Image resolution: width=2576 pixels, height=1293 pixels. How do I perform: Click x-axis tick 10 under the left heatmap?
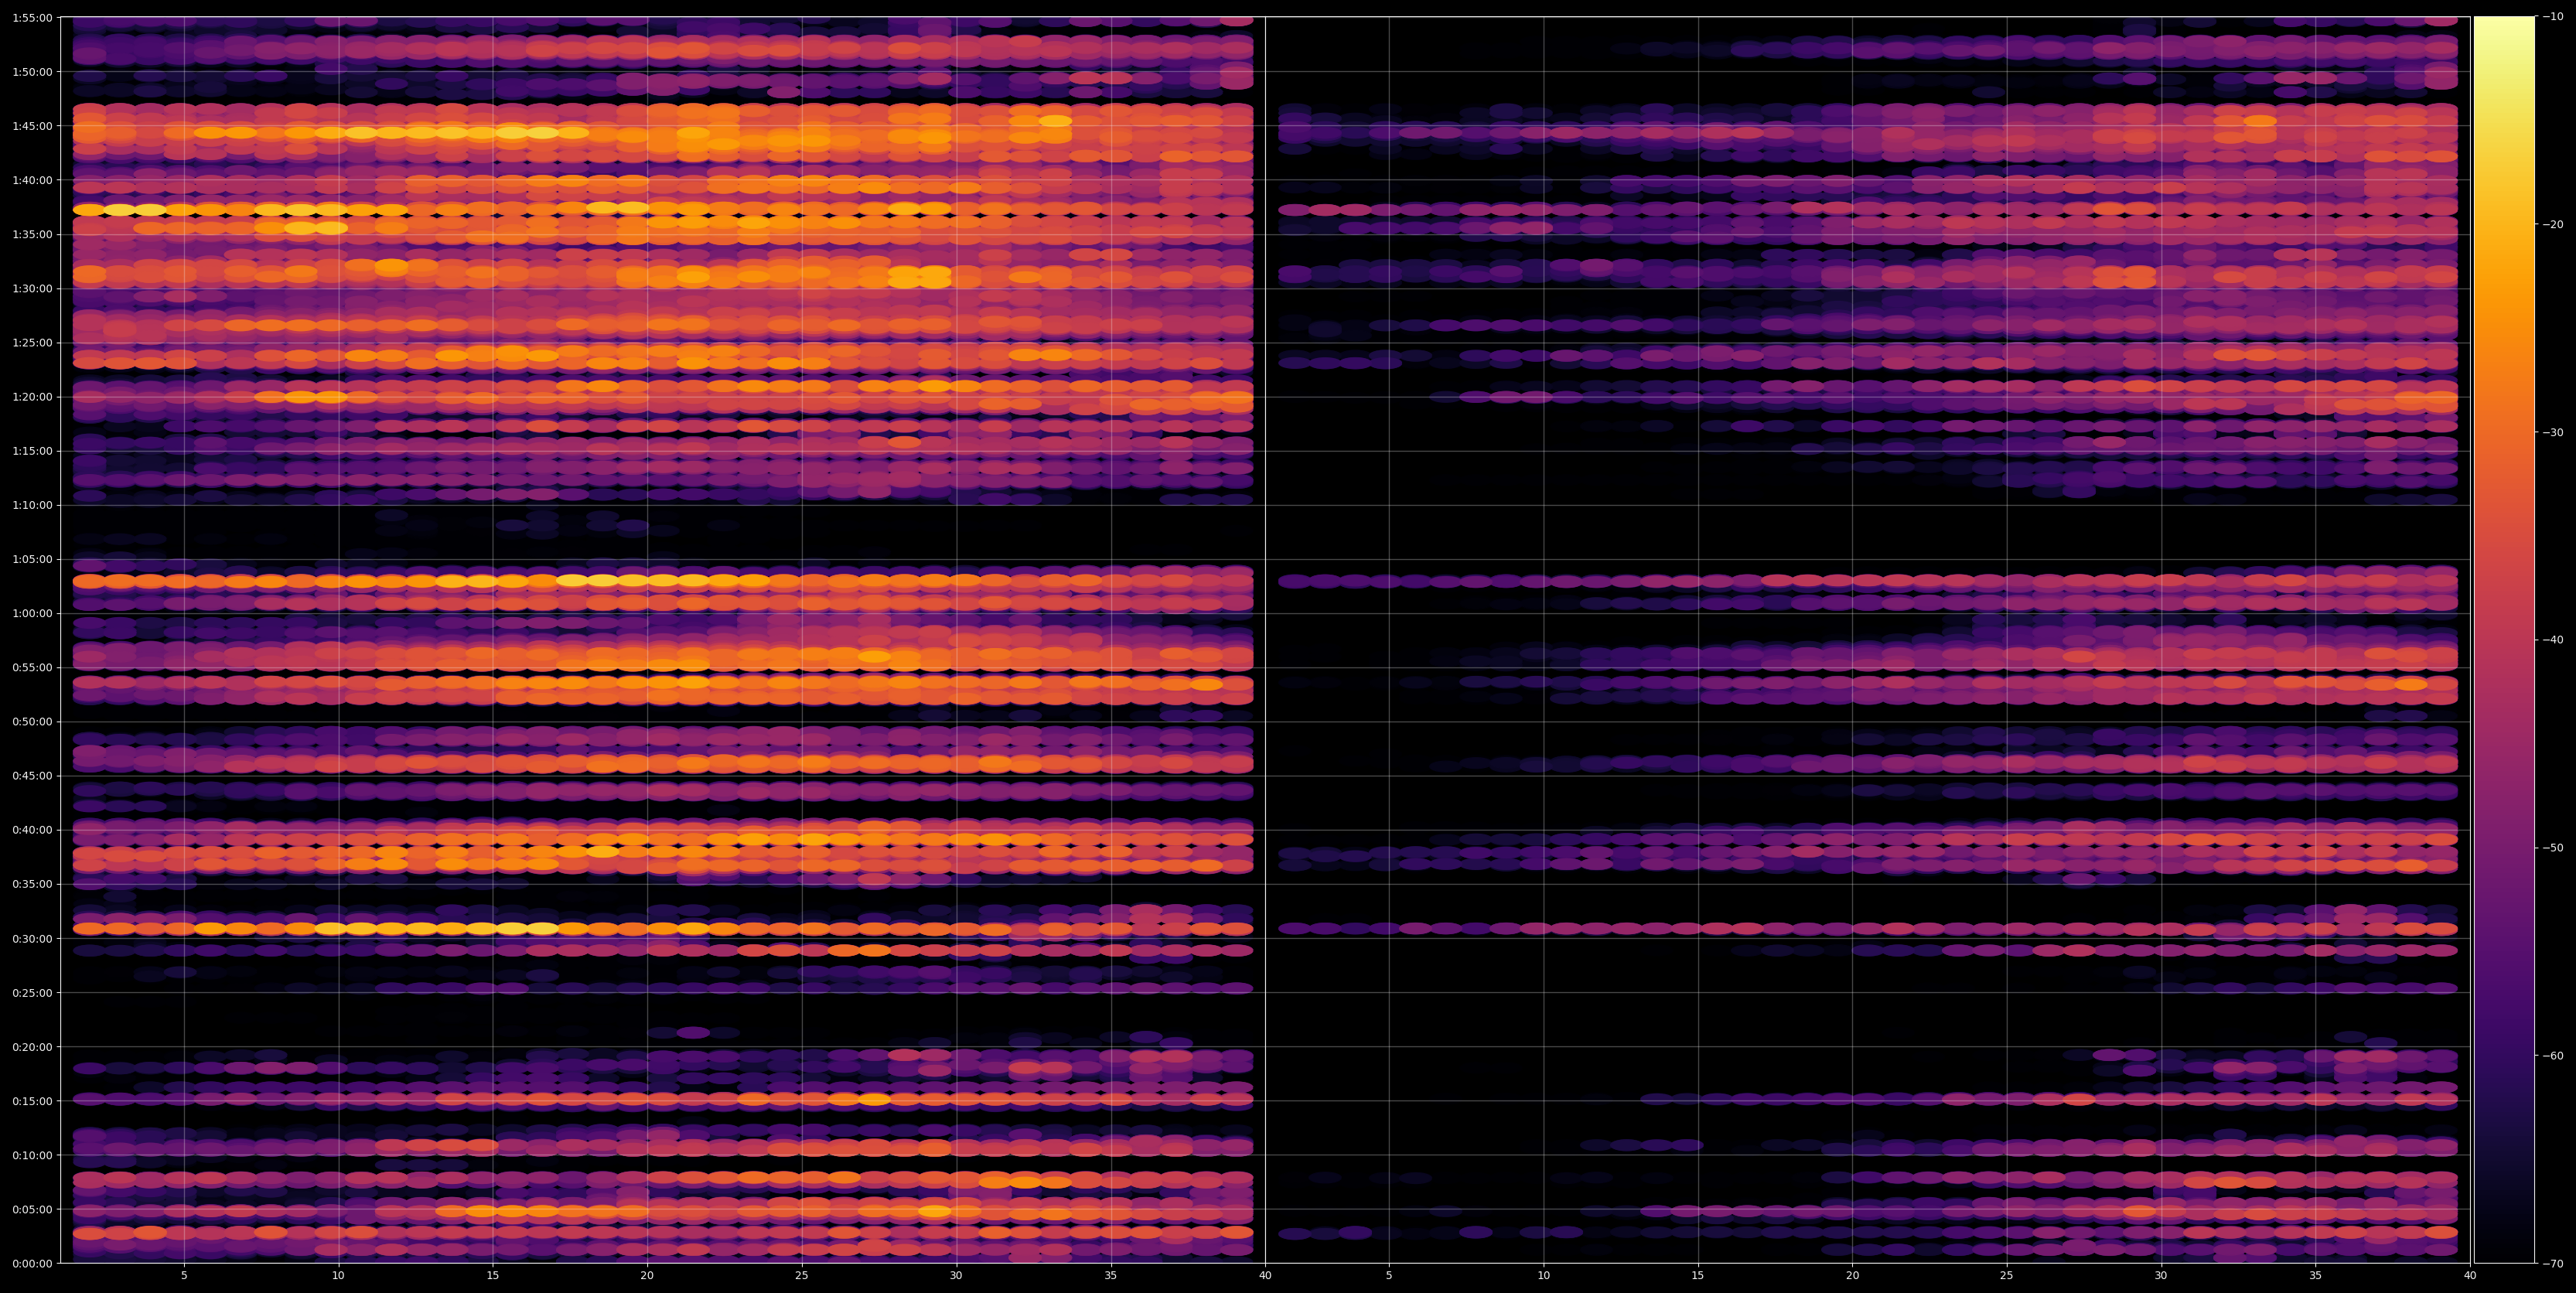pyautogui.click(x=338, y=1276)
